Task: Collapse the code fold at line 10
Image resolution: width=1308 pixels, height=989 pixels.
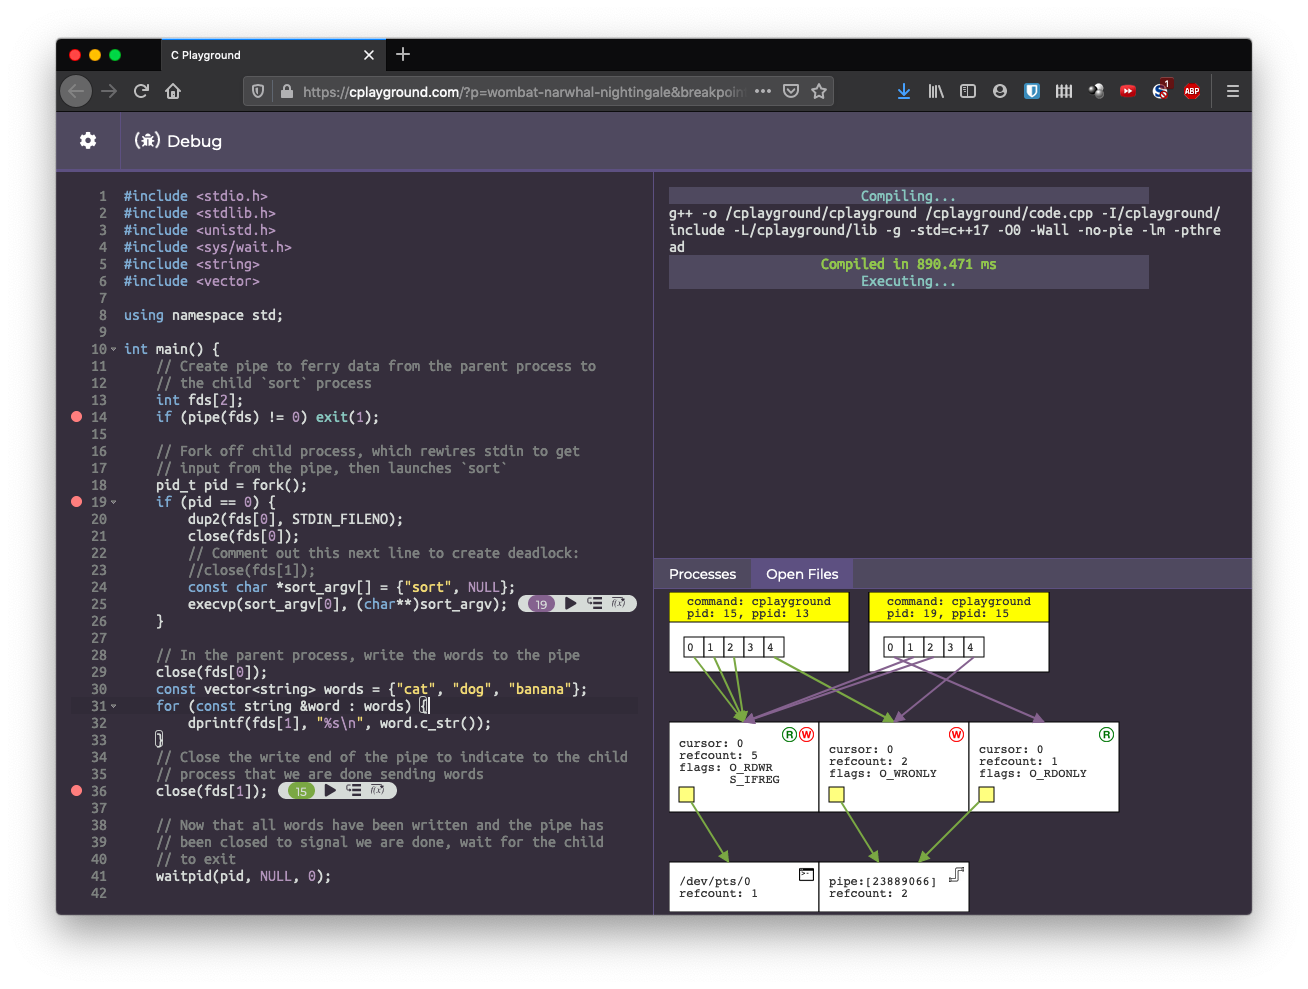Action: (x=112, y=349)
